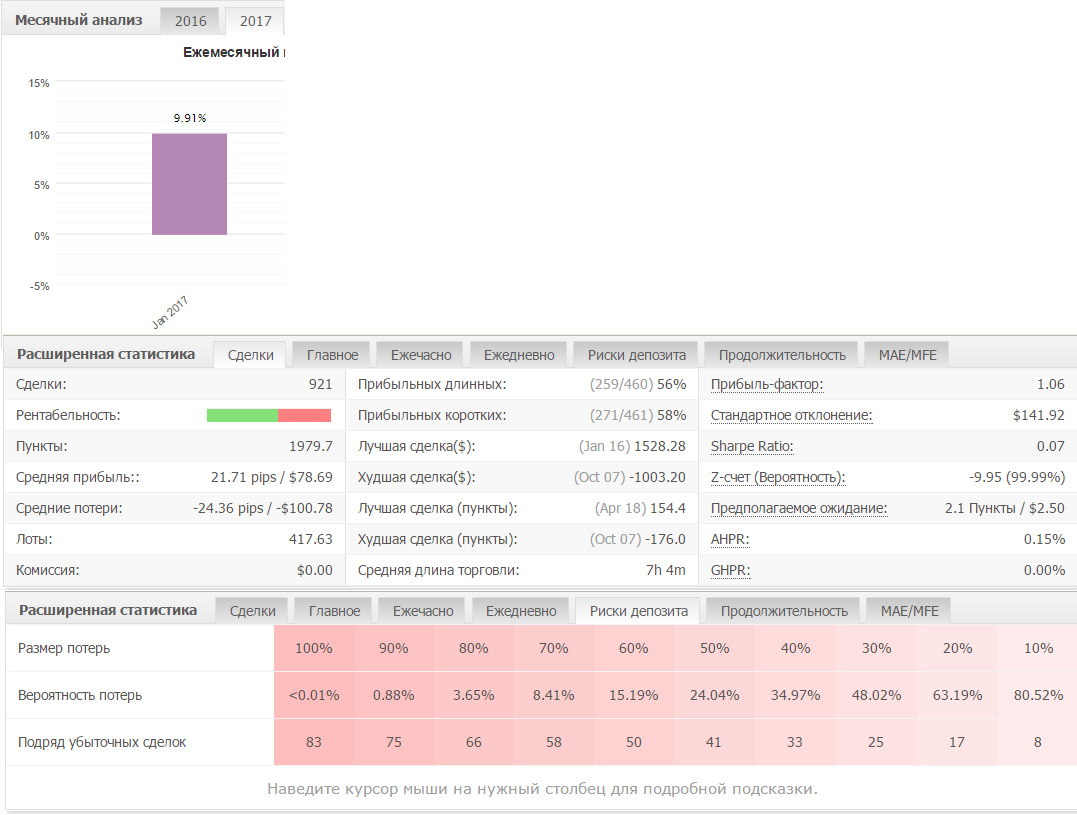The height and width of the screenshot is (815, 1077).
Task: Click the Пункты value 1979.7
Action: pos(310,446)
